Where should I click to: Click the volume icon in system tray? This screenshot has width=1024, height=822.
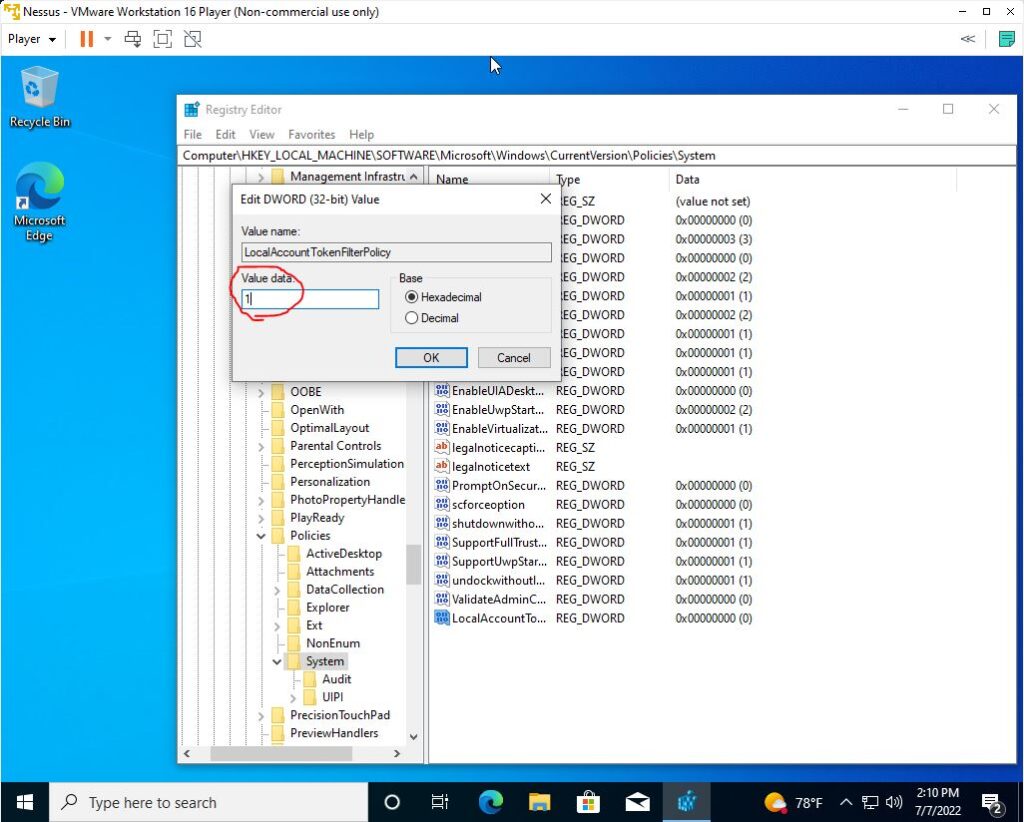pyautogui.click(x=894, y=802)
